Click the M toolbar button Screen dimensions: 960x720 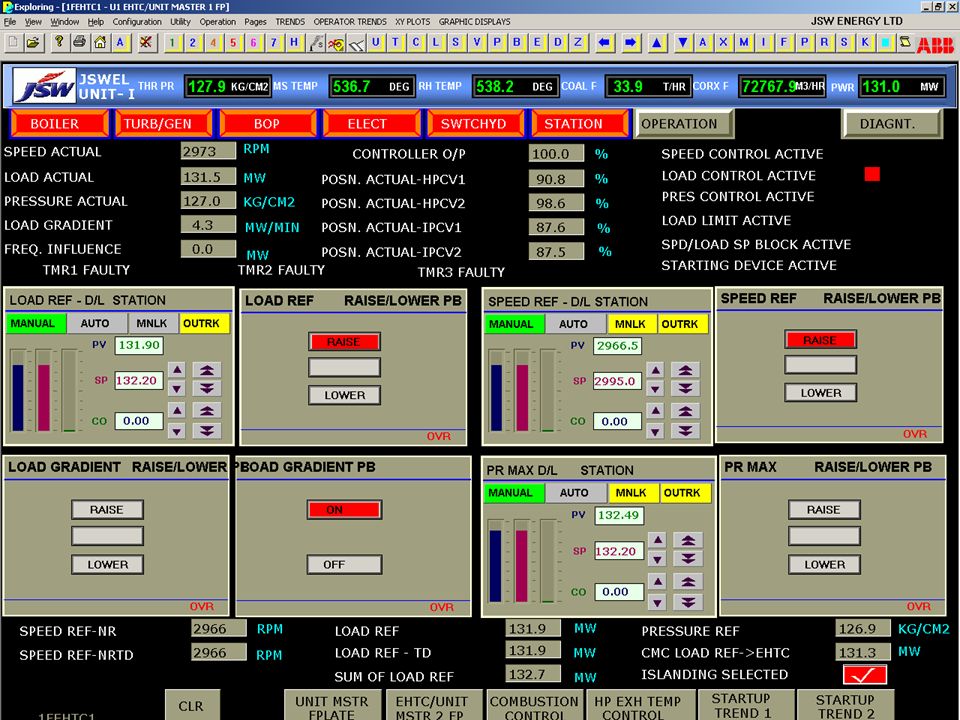tap(744, 43)
